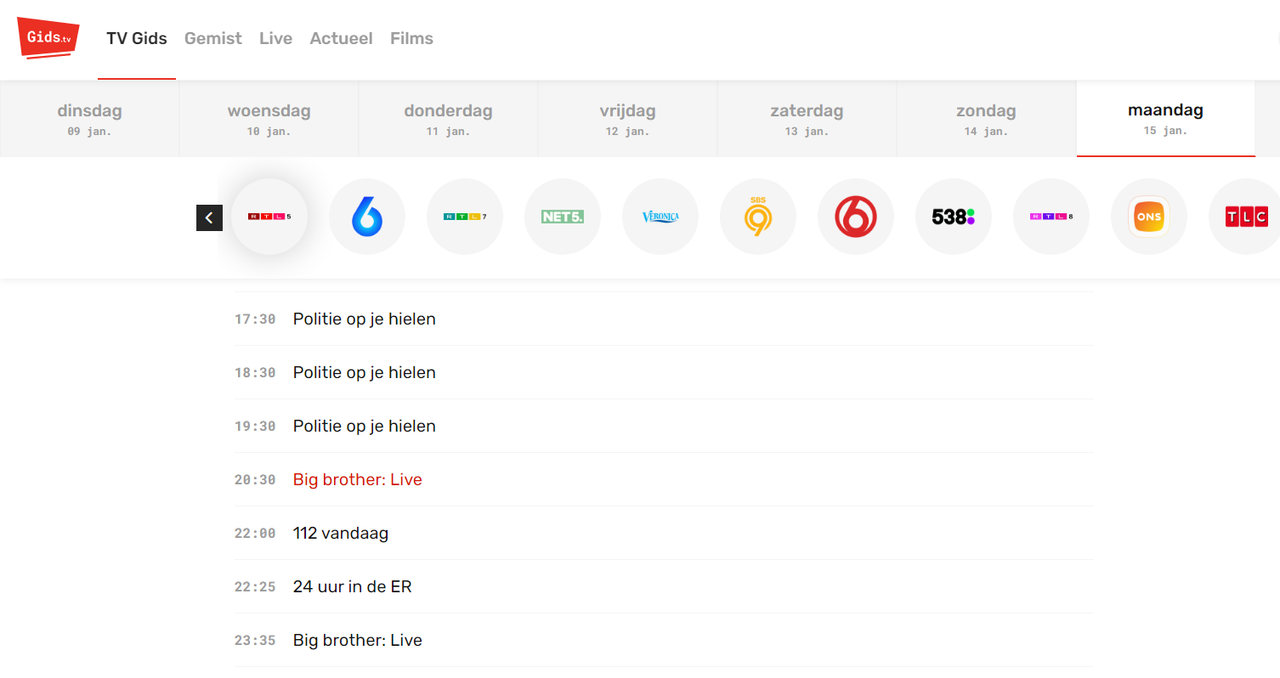Open the Actueel menu item

click(x=341, y=38)
